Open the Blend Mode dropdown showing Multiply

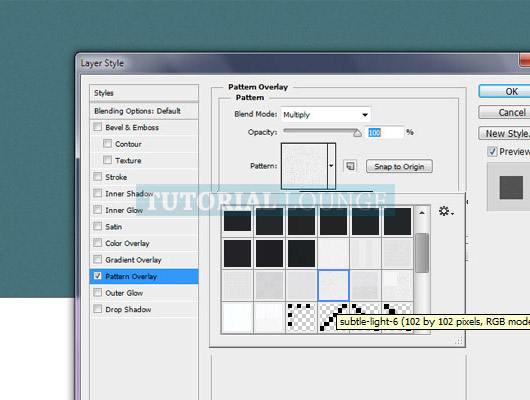click(326, 115)
